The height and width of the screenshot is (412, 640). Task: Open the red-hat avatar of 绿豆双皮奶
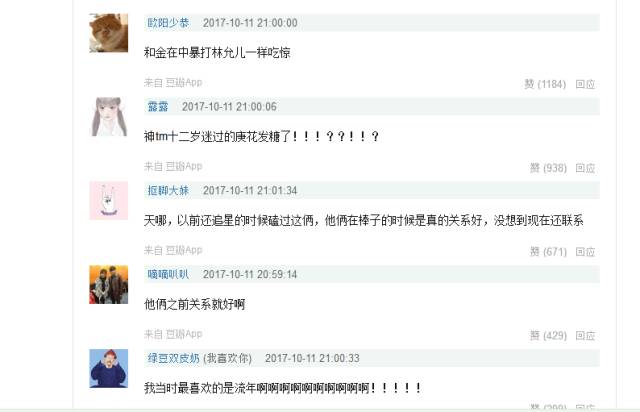click(x=109, y=368)
